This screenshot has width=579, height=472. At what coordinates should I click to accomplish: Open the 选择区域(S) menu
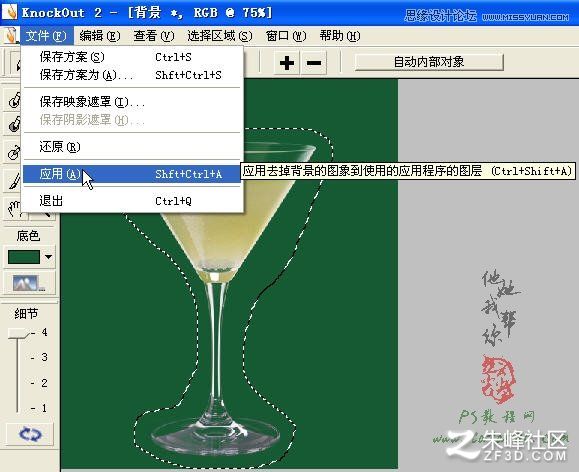pyautogui.click(x=220, y=36)
